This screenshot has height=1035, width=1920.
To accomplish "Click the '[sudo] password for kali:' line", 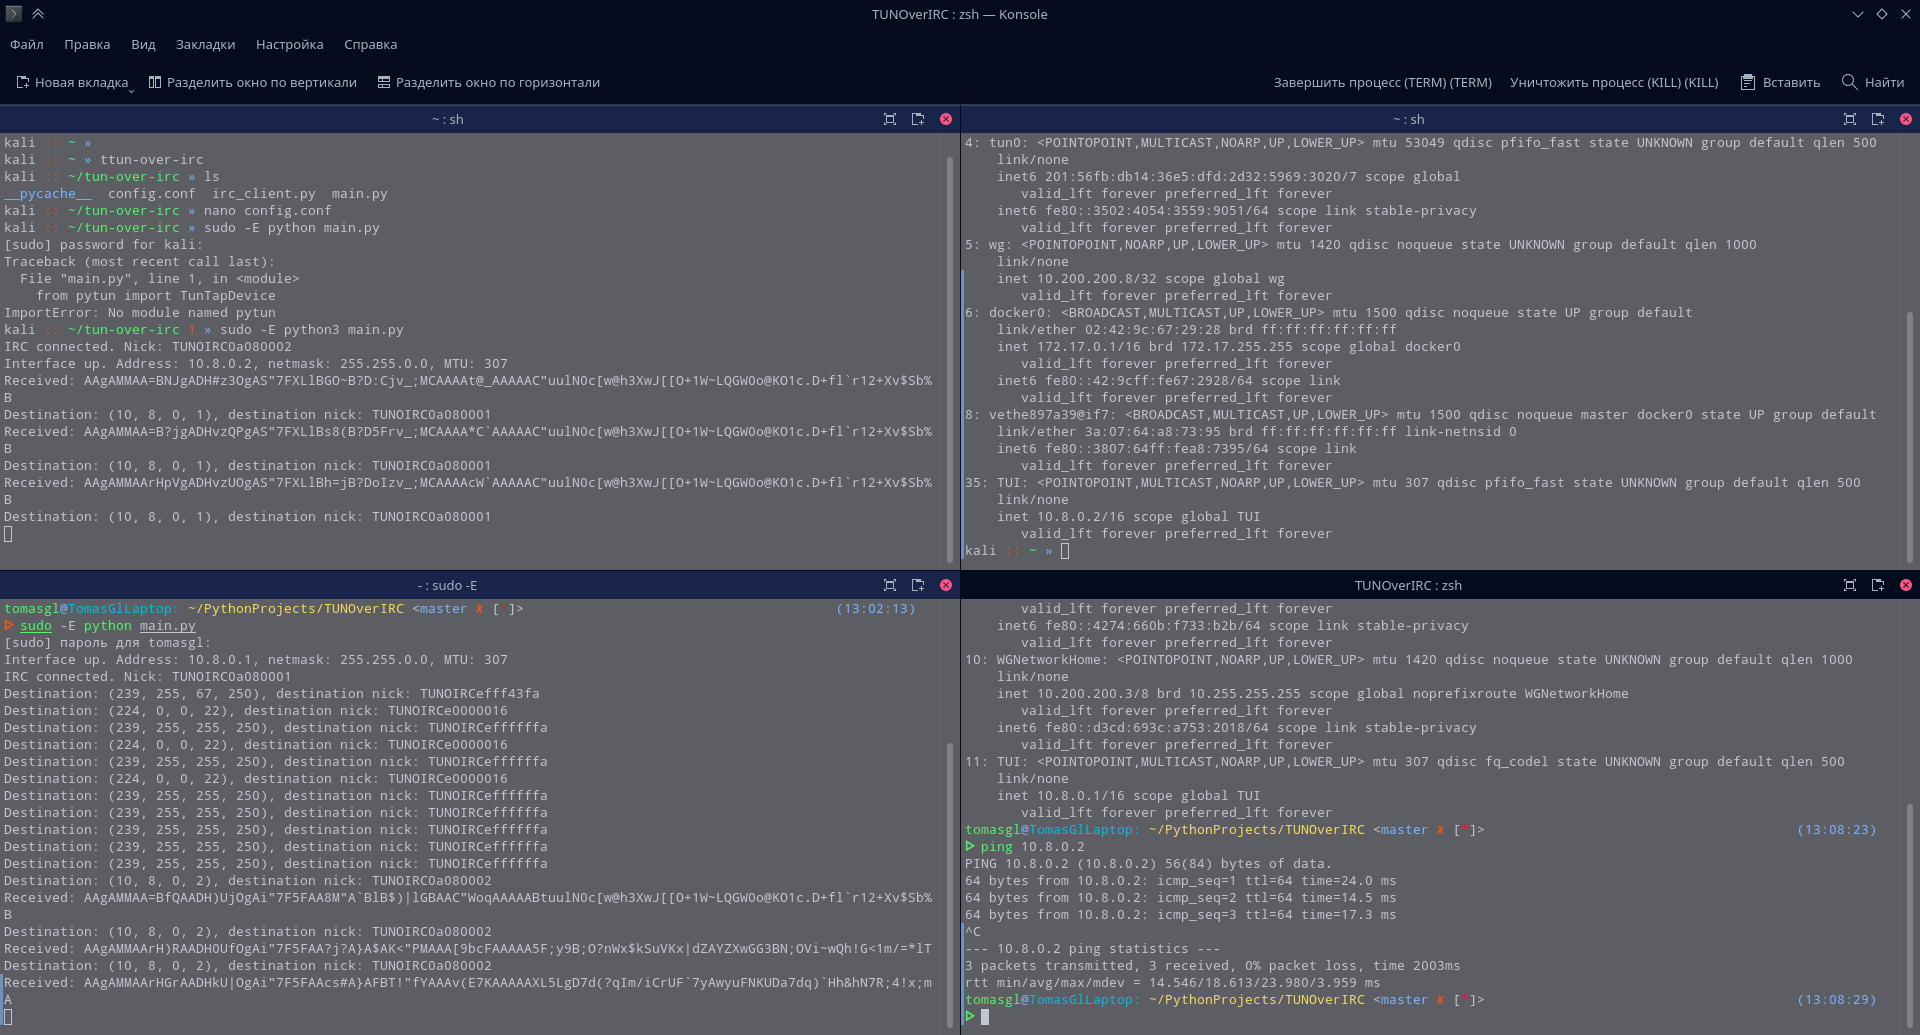I will pos(104,245).
